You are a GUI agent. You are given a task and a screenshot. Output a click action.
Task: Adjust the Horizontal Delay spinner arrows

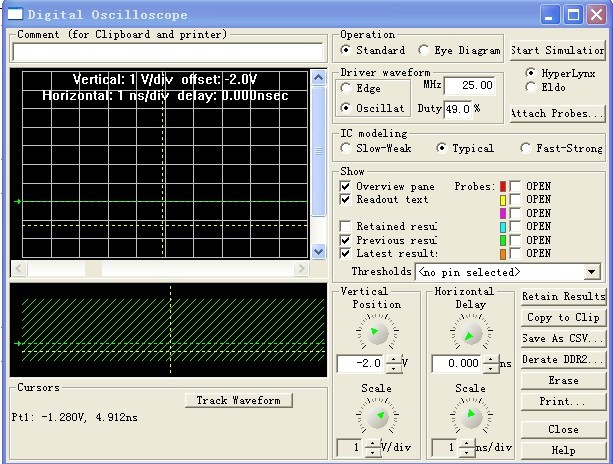coord(490,364)
